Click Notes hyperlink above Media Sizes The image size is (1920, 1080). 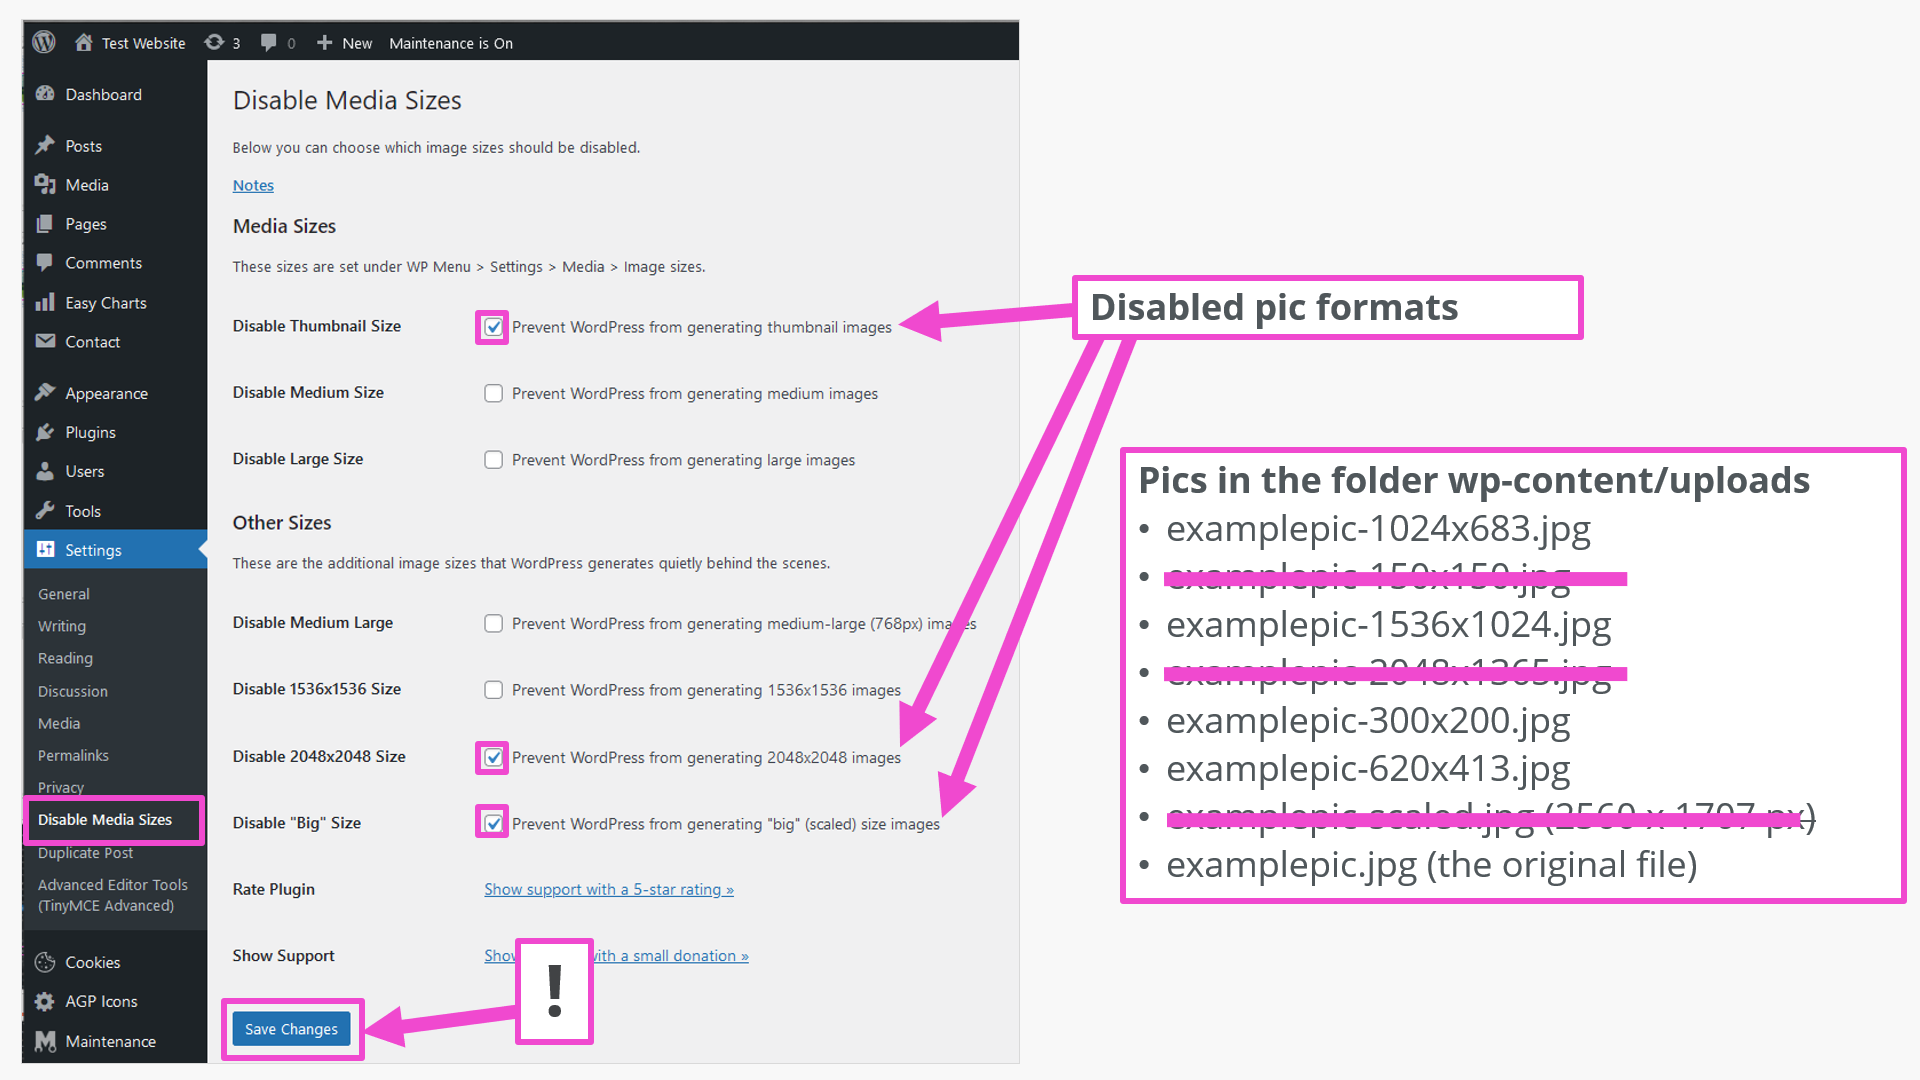(253, 185)
